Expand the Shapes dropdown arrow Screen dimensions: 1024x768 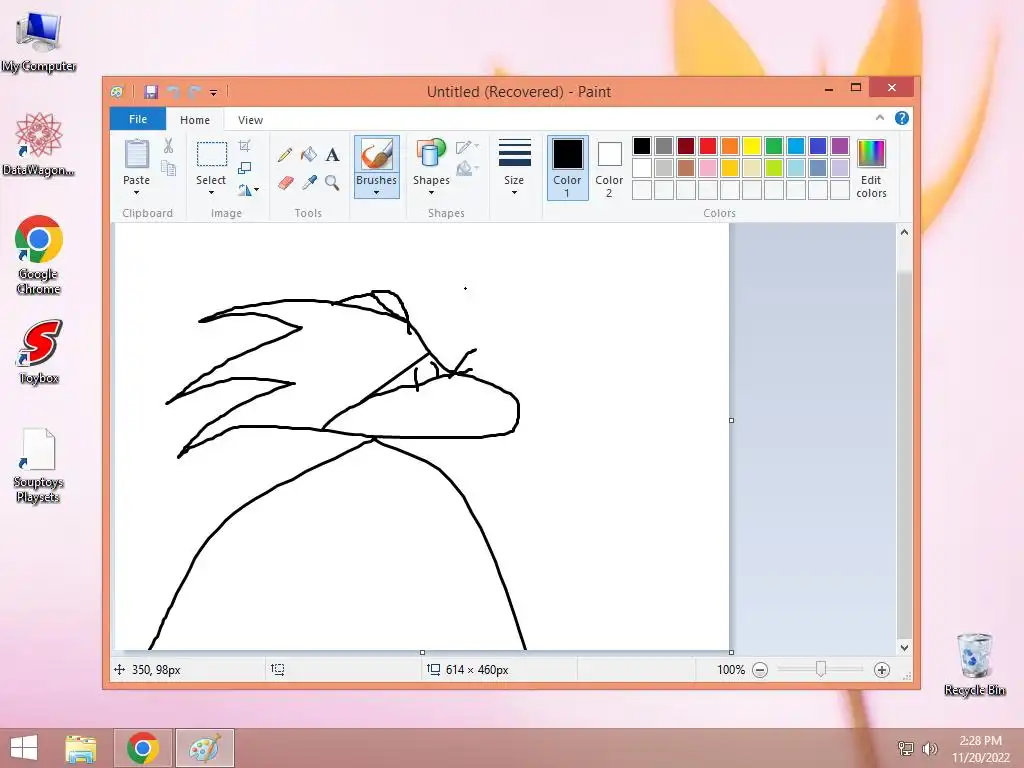click(x=431, y=193)
